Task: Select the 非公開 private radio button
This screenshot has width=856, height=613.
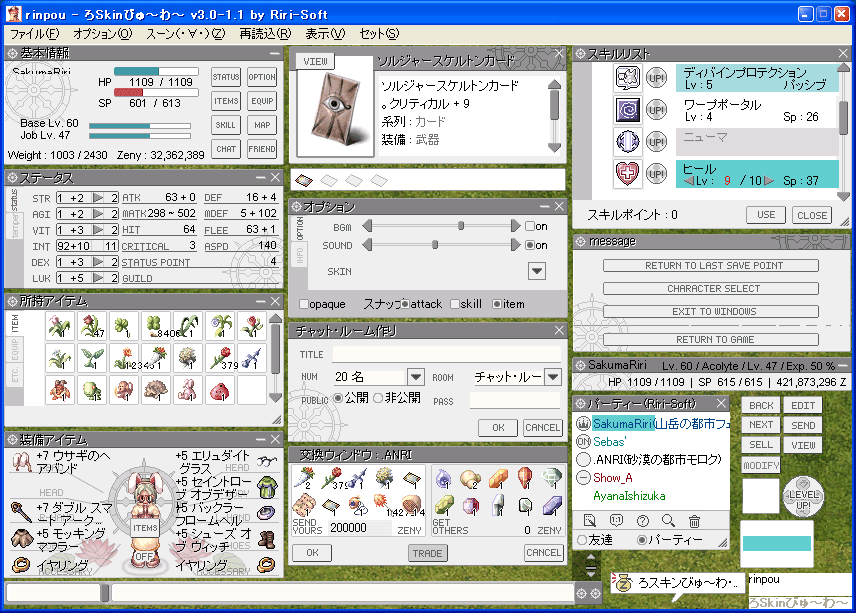Action: [378, 398]
